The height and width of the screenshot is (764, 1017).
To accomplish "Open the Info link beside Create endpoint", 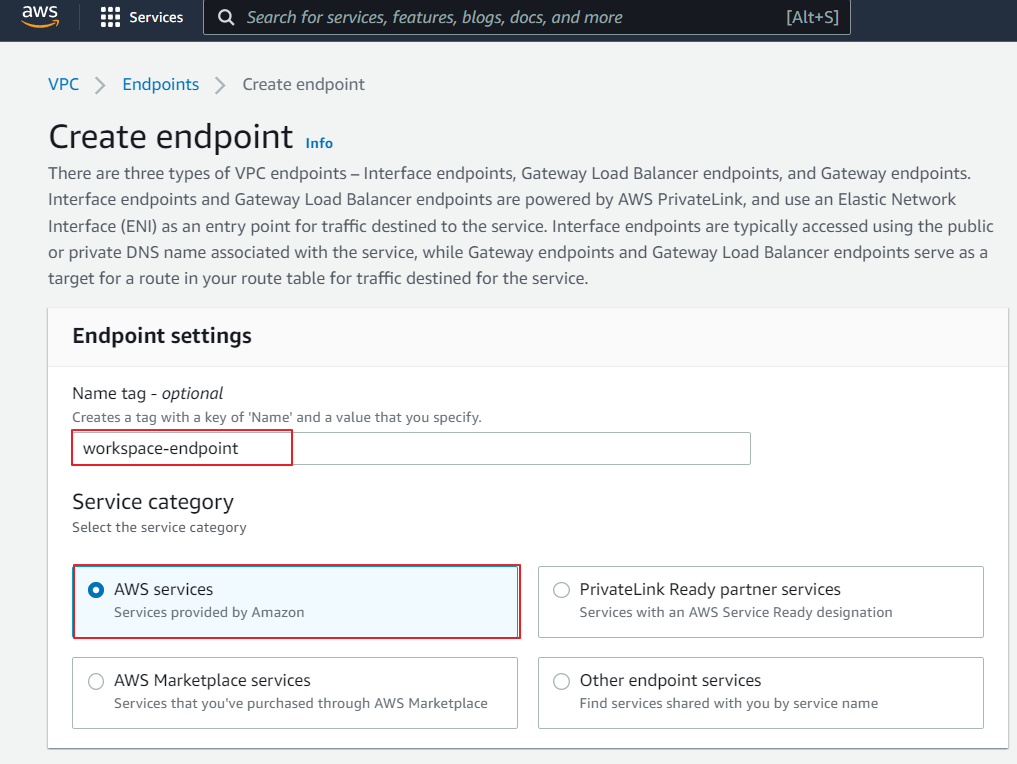I will (x=319, y=143).
